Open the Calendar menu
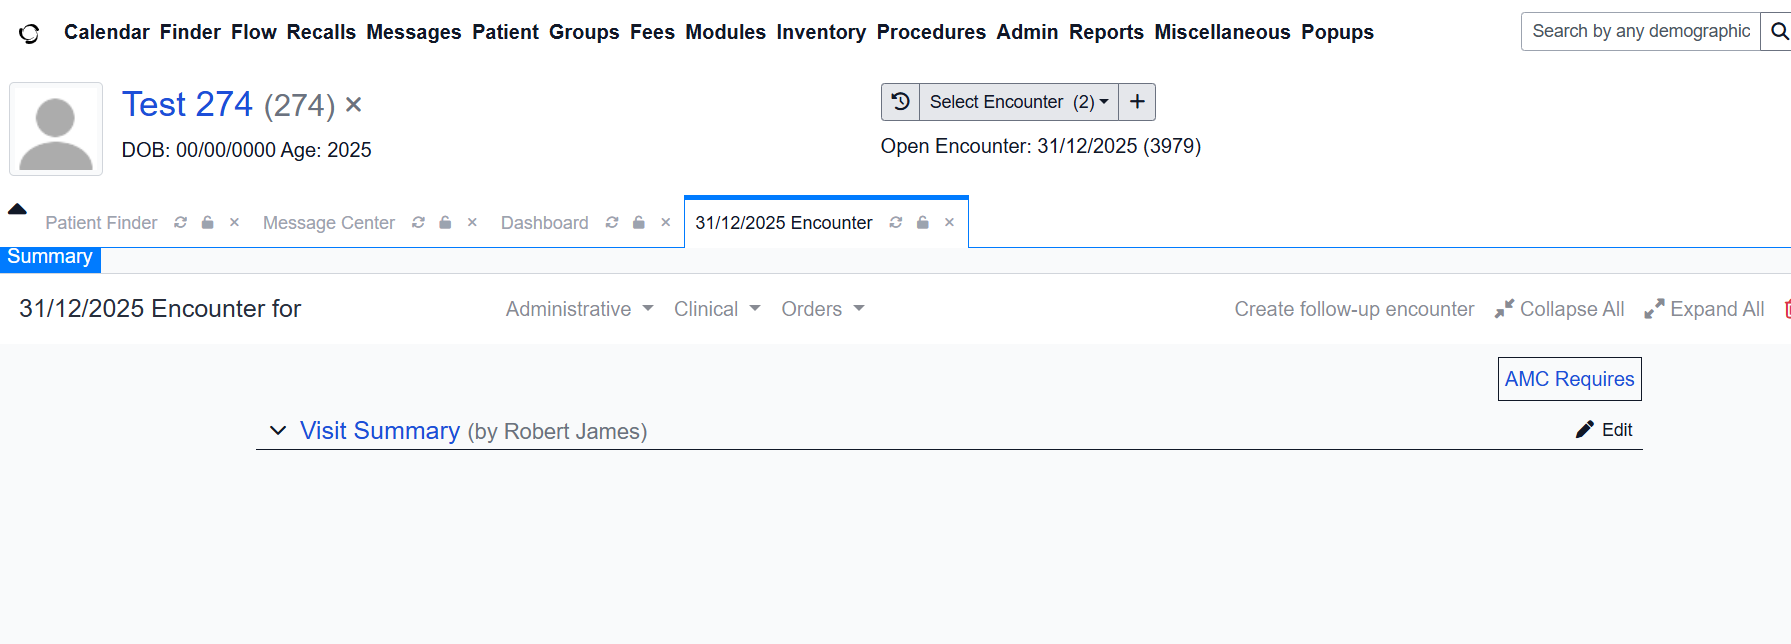The height and width of the screenshot is (644, 1791). click(x=106, y=32)
